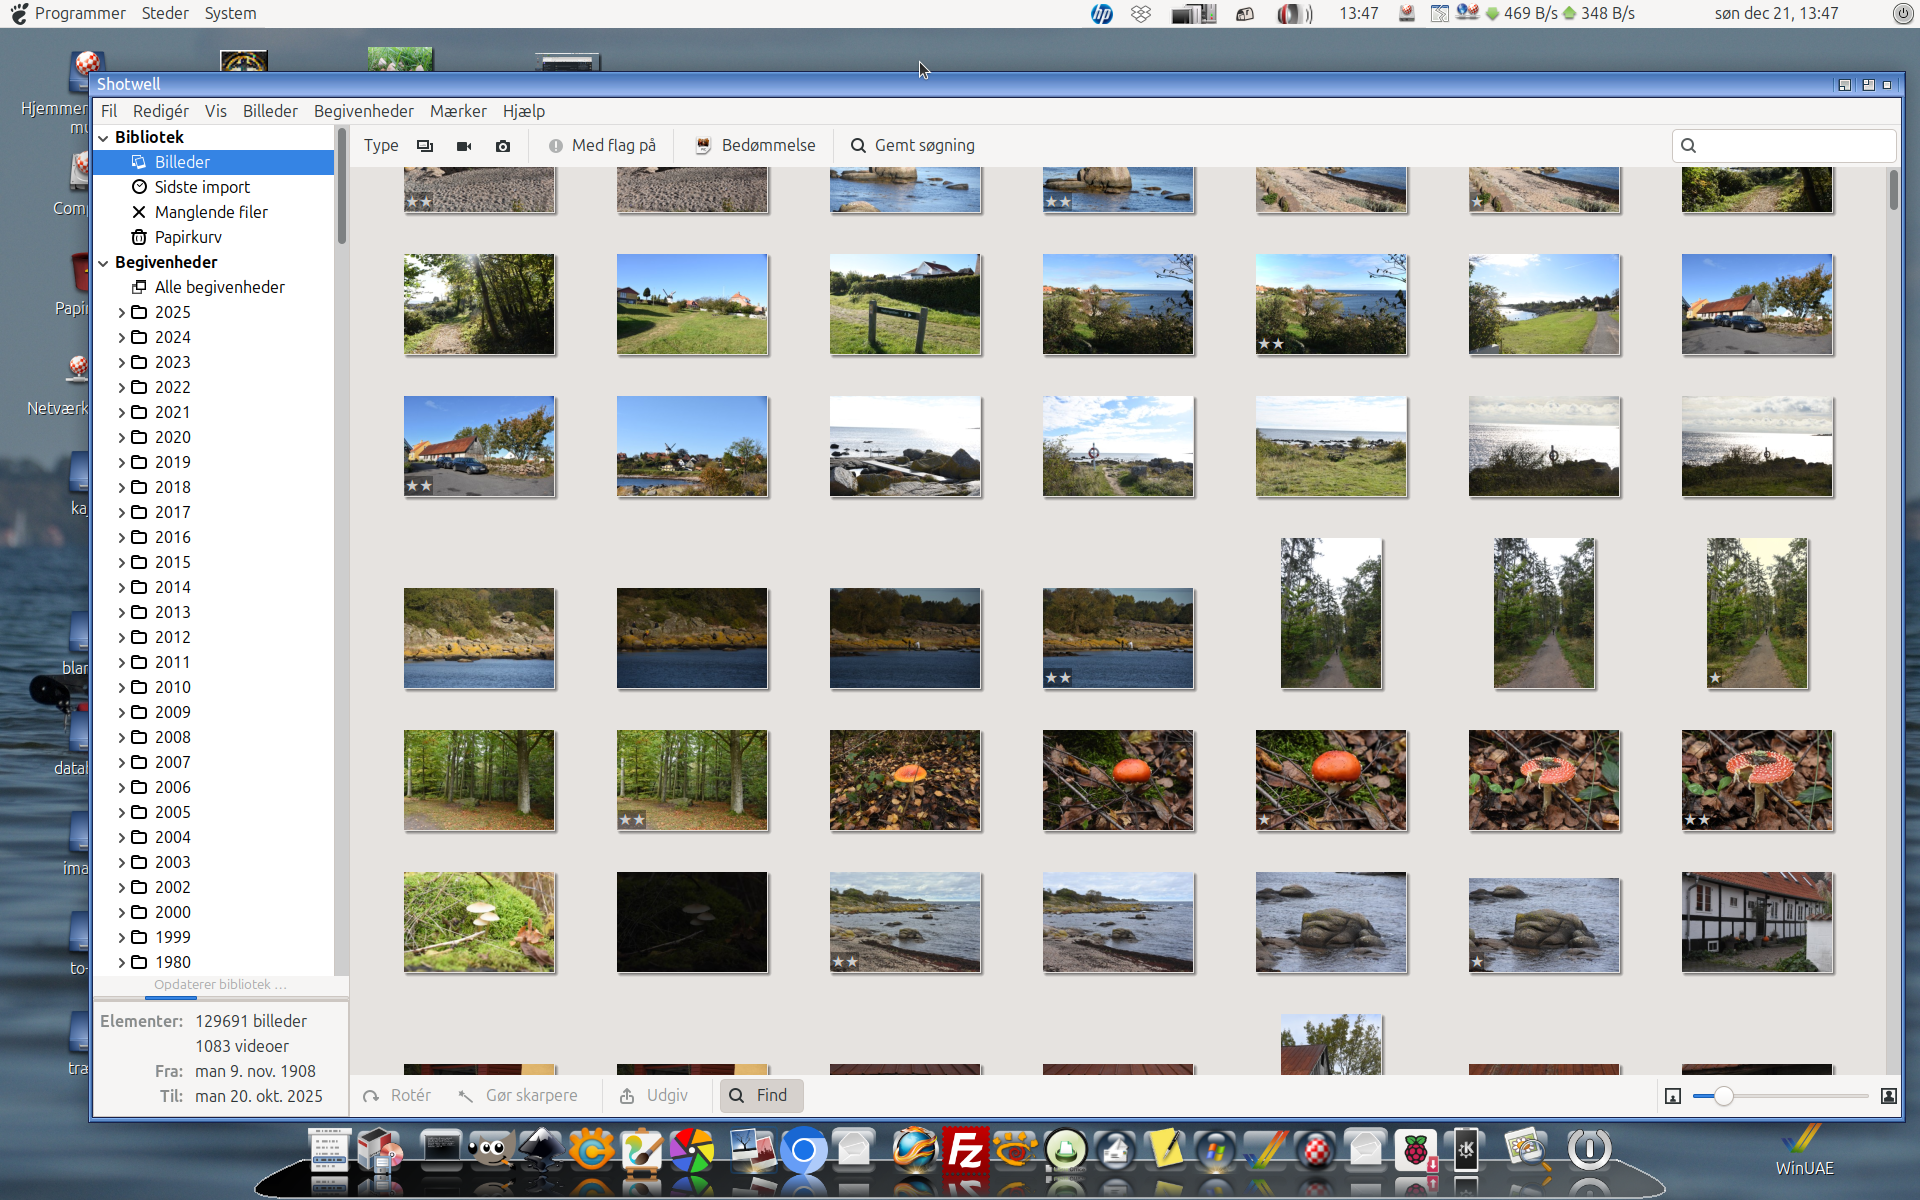Select Papirkurv in the sidebar
This screenshot has width=1920, height=1200.
point(188,237)
